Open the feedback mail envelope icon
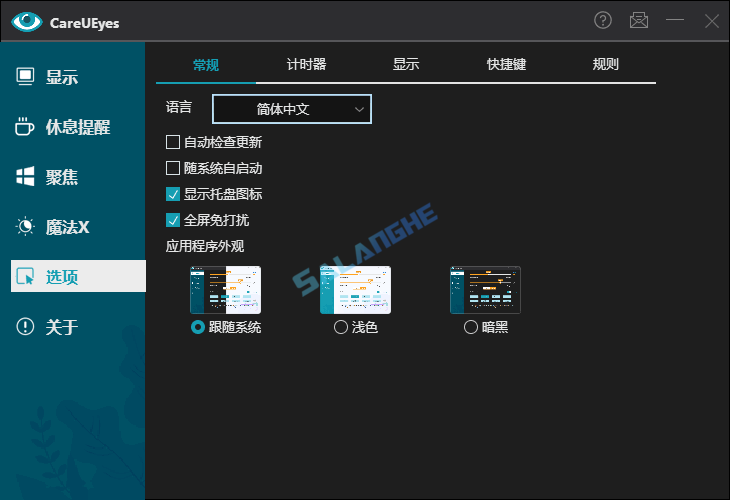This screenshot has width=730, height=500. pos(638,20)
